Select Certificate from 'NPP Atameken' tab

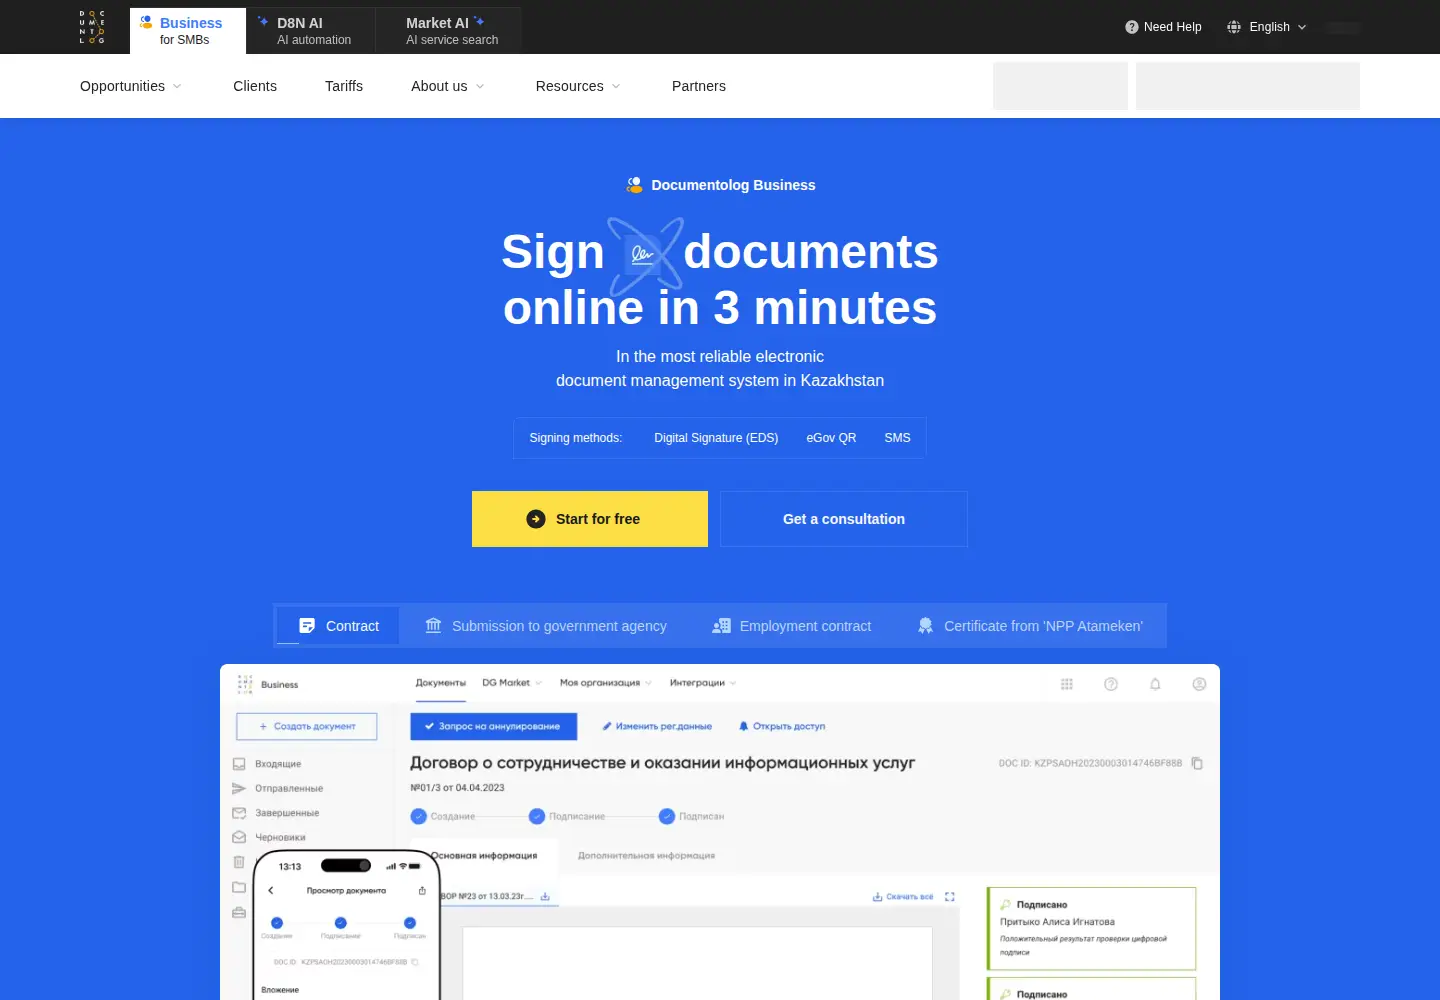tap(1030, 626)
